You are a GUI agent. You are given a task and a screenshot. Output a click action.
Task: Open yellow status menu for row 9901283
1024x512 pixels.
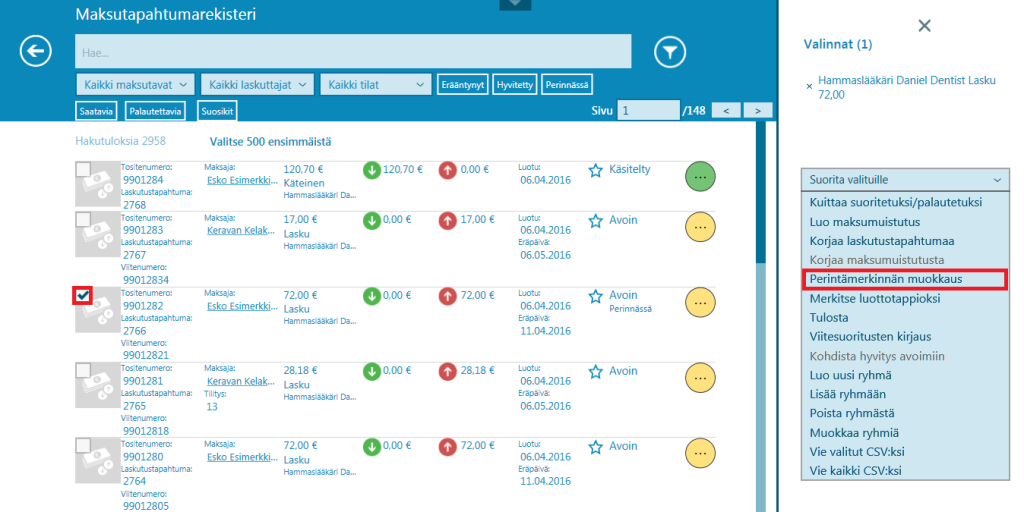coord(700,227)
